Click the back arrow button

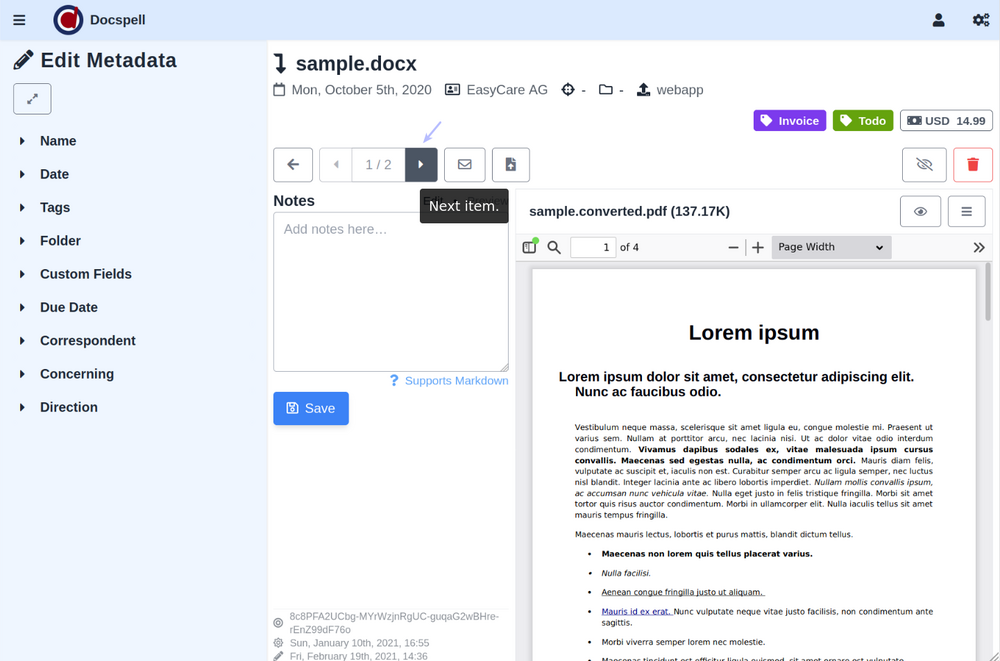(293, 165)
